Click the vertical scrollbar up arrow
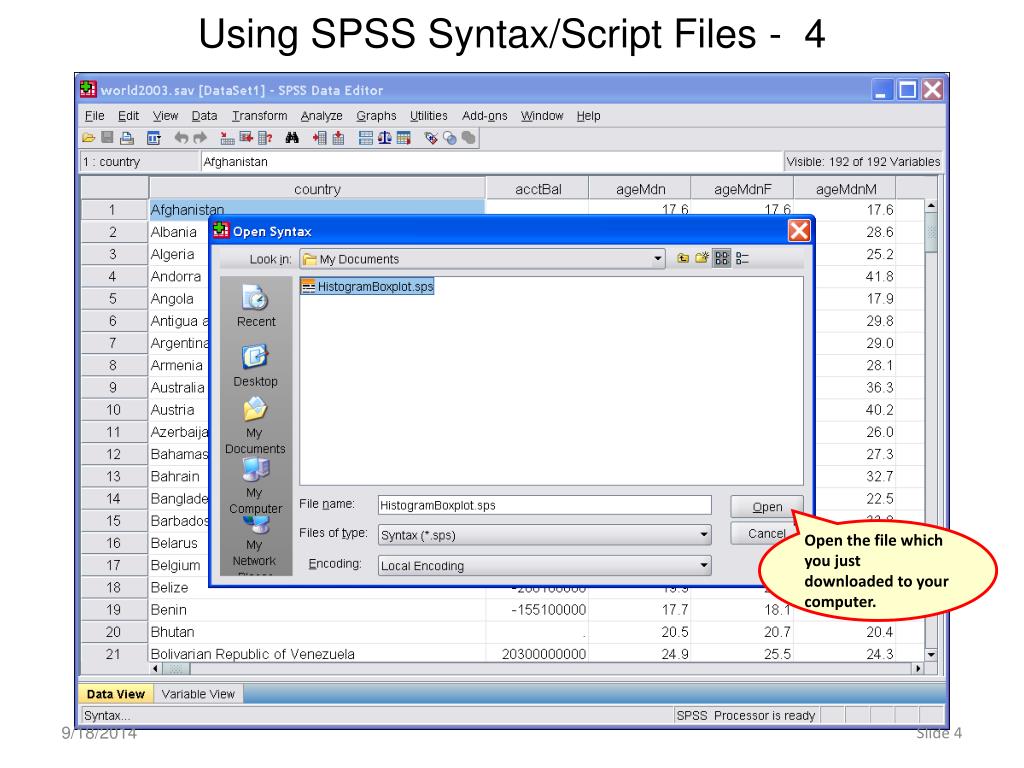Viewport: 1024px width, 768px height. 931,206
